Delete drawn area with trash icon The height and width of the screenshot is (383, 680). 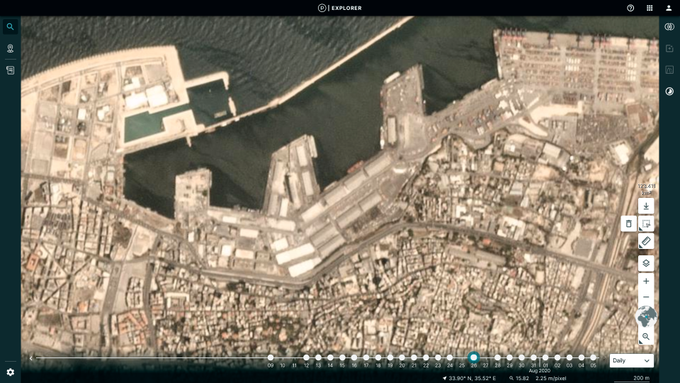(628, 224)
